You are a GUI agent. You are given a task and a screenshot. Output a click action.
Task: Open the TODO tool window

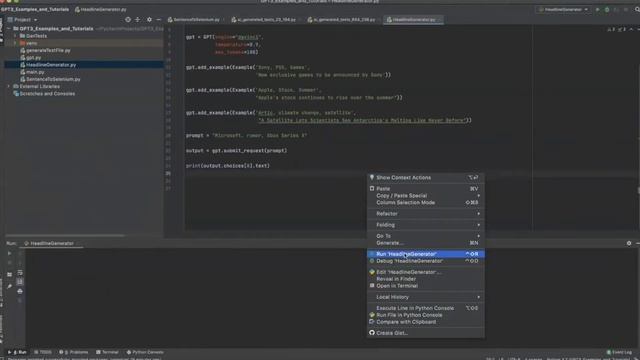43,352
